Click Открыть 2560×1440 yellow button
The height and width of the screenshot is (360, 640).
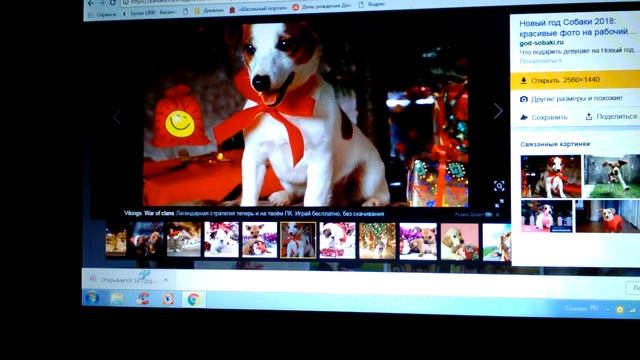(575, 80)
